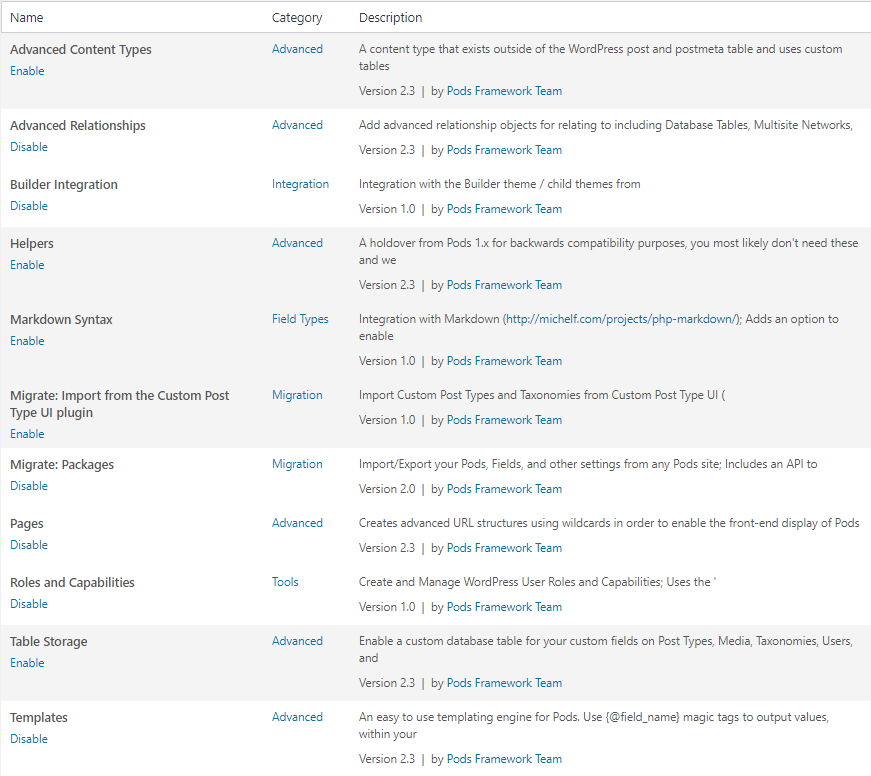Filter by Integration category link
The image size is (871, 776).
(x=301, y=184)
